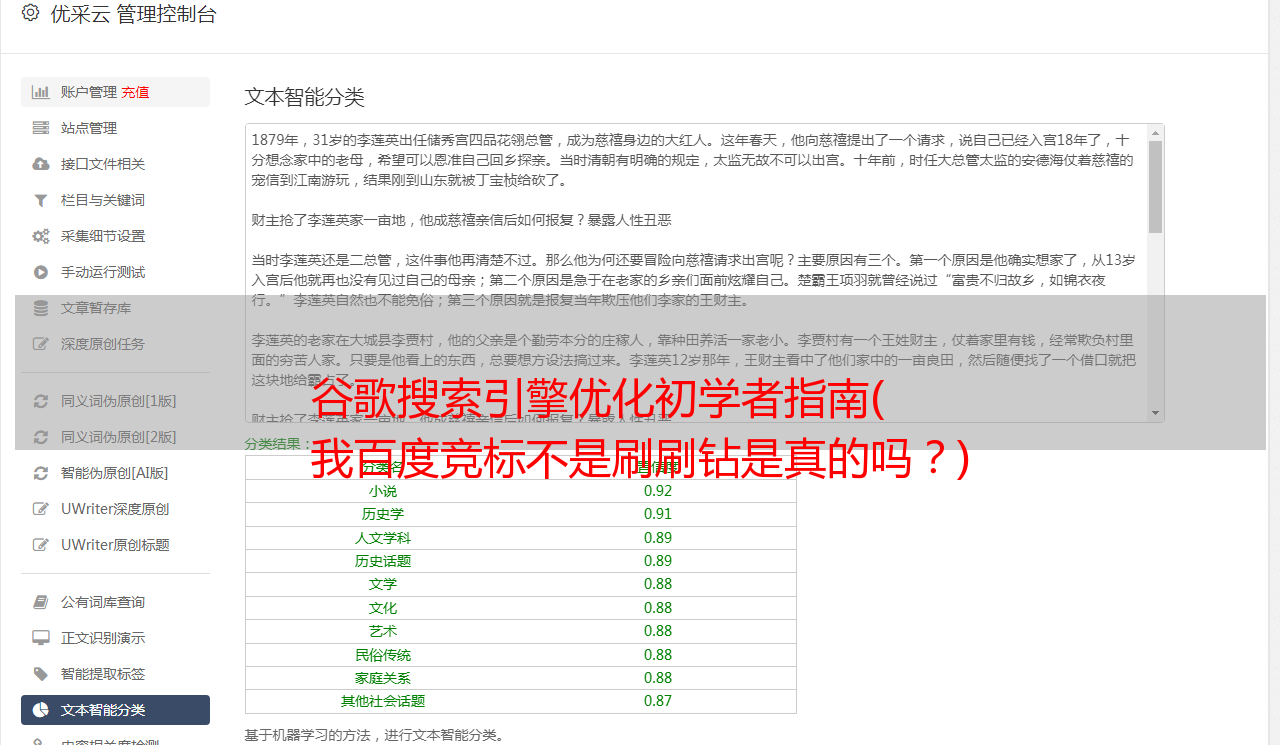Open 同义词伪原创[1版] link
This screenshot has height=745, width=1280.
click(x=115, y=401)
